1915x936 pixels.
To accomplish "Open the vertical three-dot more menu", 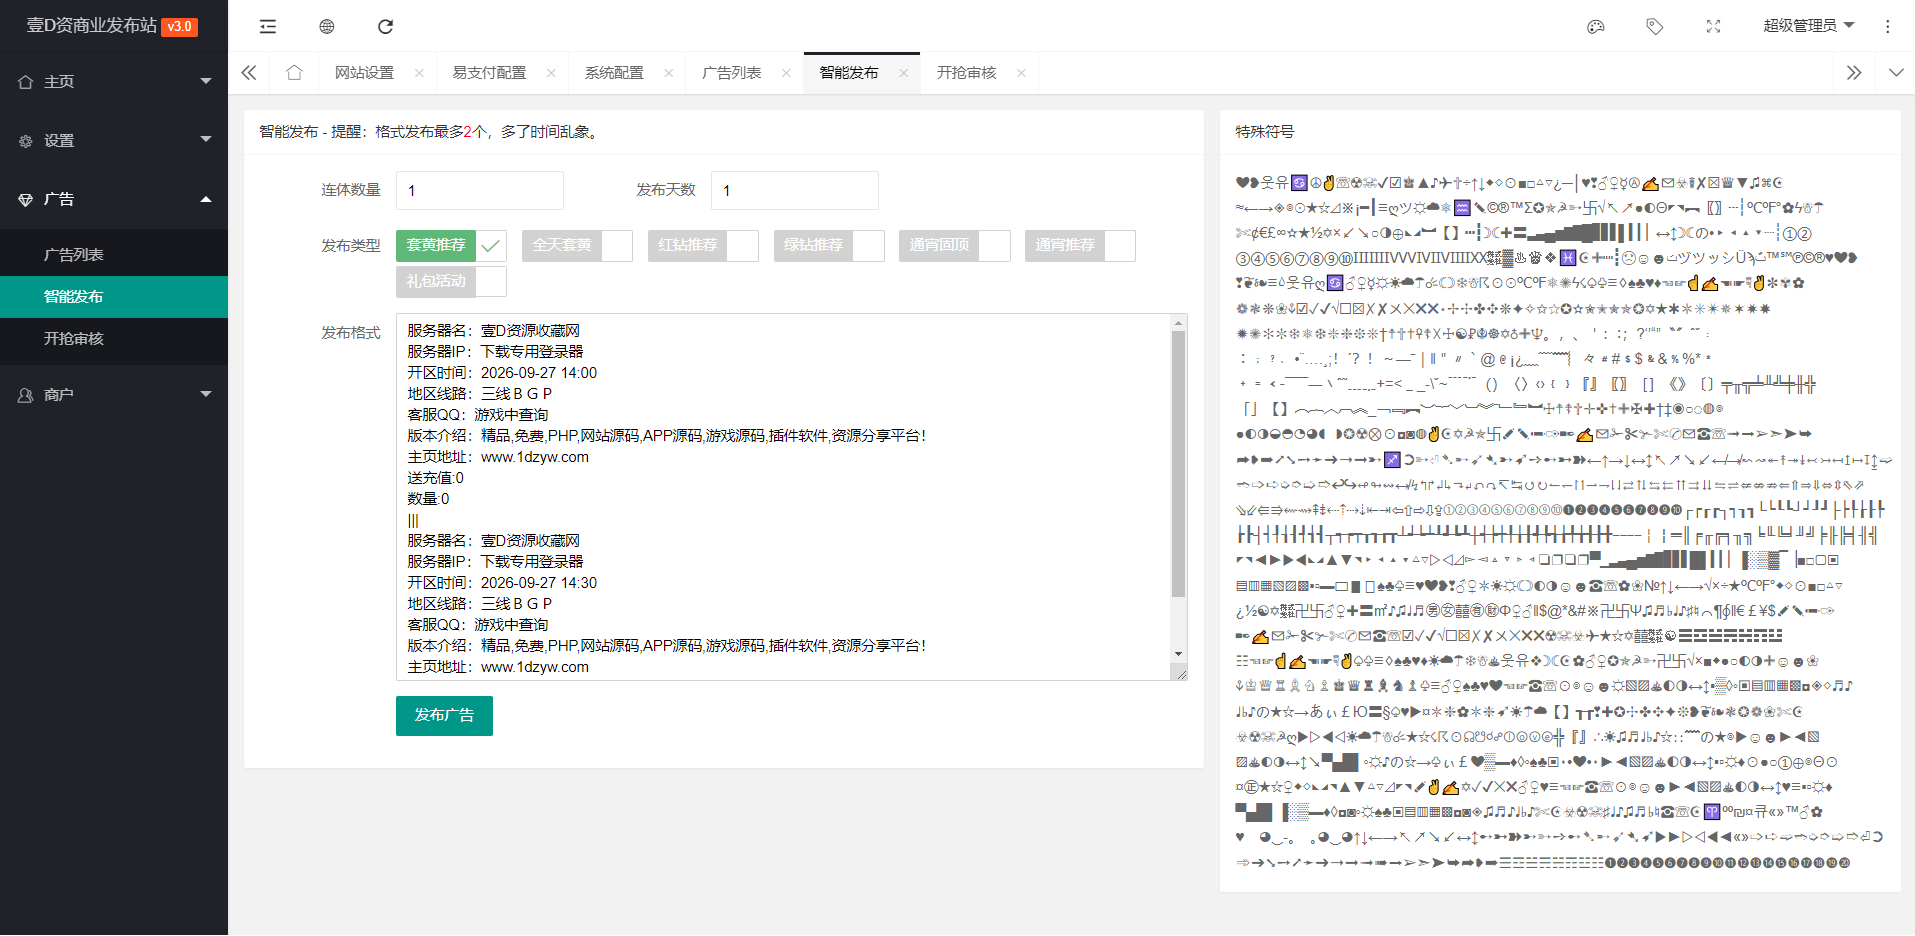I will tap(1888, 27).
